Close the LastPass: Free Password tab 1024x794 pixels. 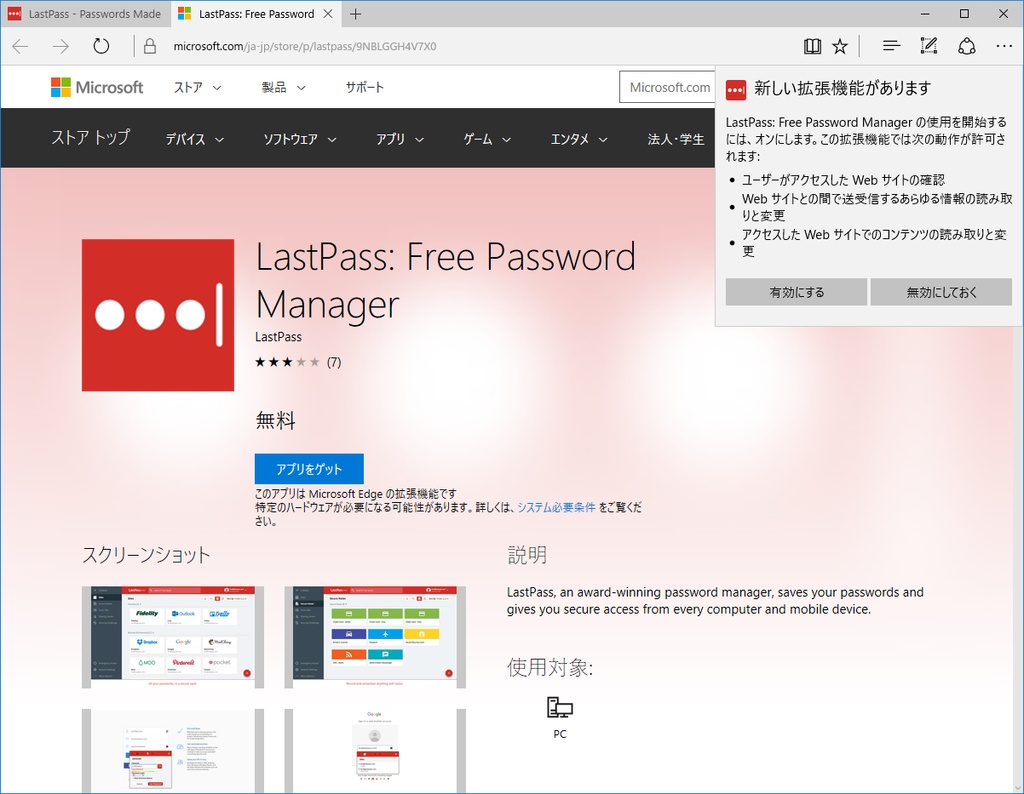point(328,14)
